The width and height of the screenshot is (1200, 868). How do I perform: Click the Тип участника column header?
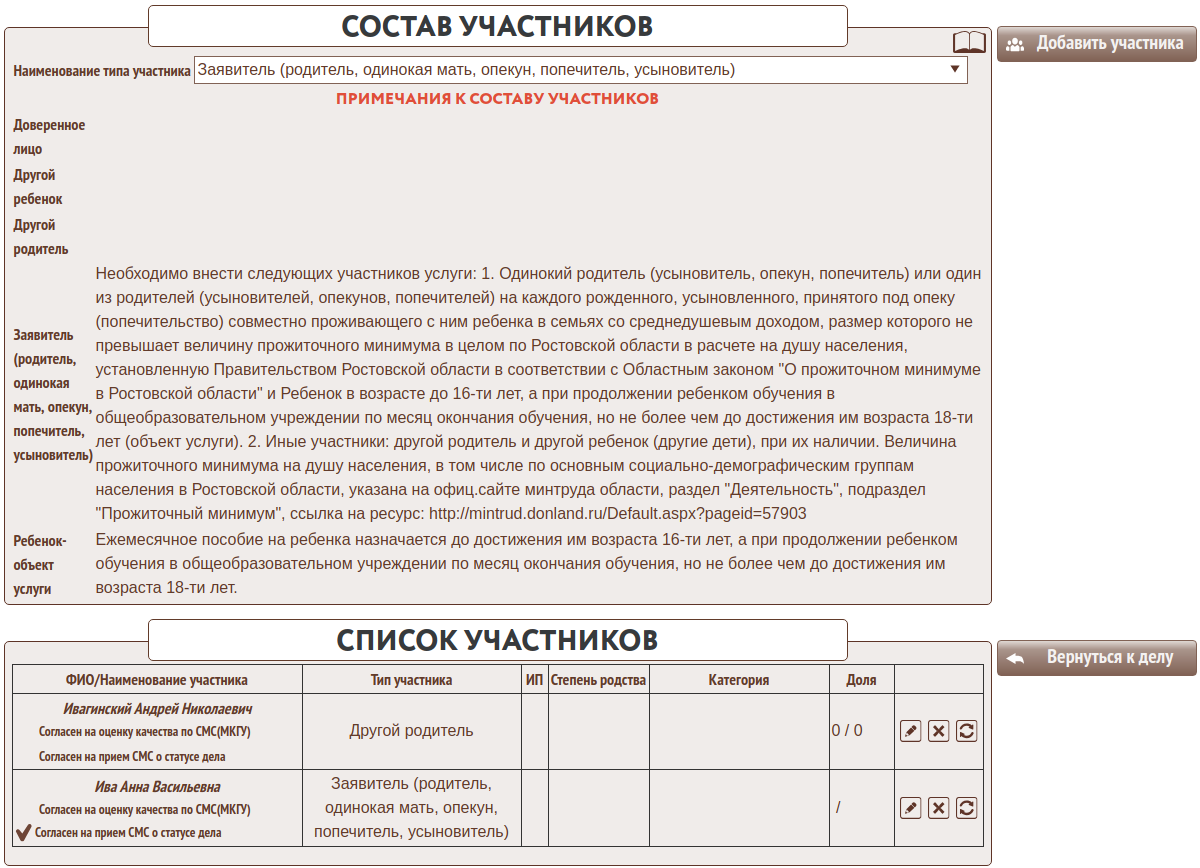click(x=411, y=680)
